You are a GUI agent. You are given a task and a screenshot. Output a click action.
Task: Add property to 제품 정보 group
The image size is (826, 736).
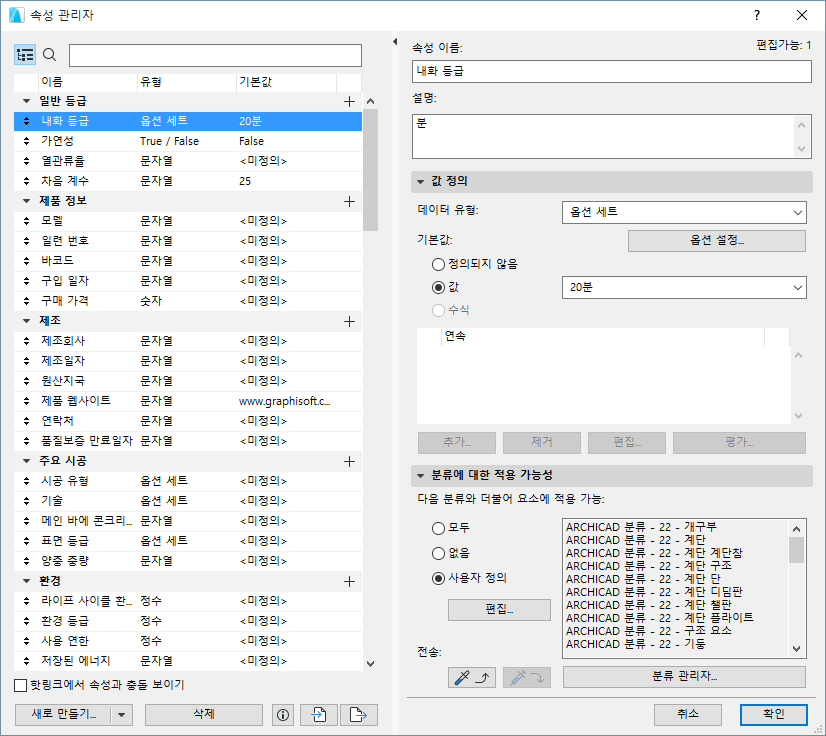[349, 201]
